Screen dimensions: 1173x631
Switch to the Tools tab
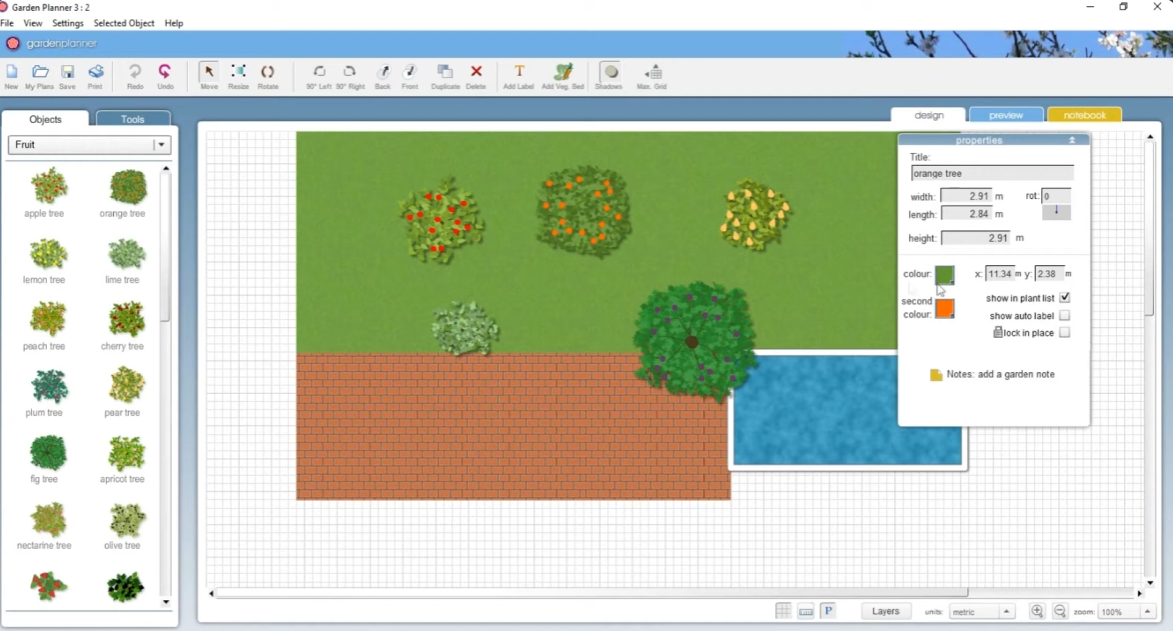(x=132, y=119)
